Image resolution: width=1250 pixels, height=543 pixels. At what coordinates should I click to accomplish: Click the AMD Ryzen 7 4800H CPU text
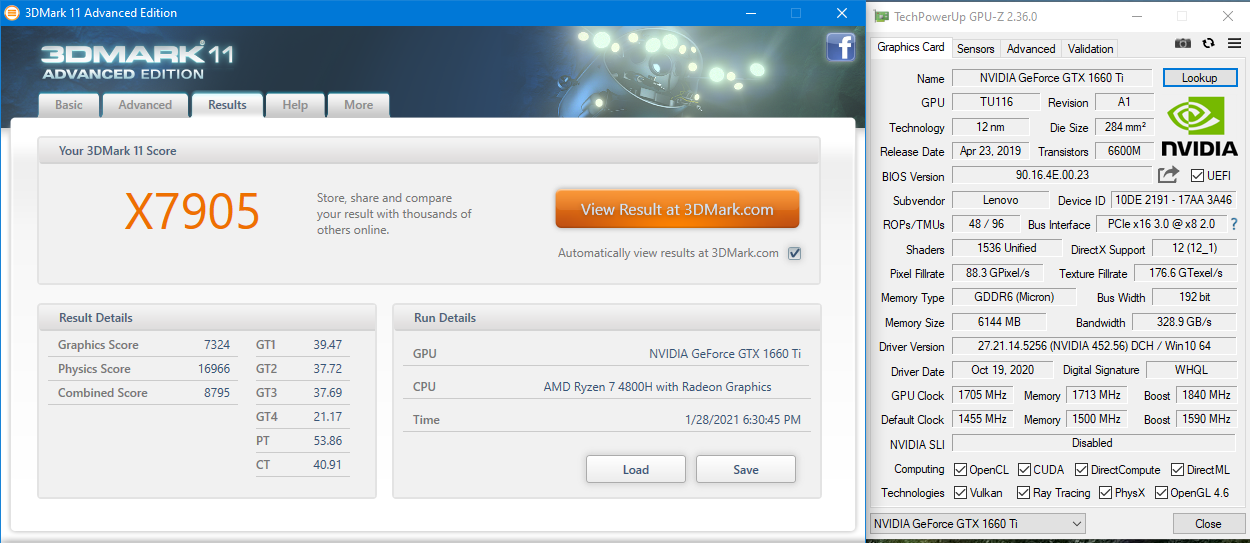[x=658, y=387]
